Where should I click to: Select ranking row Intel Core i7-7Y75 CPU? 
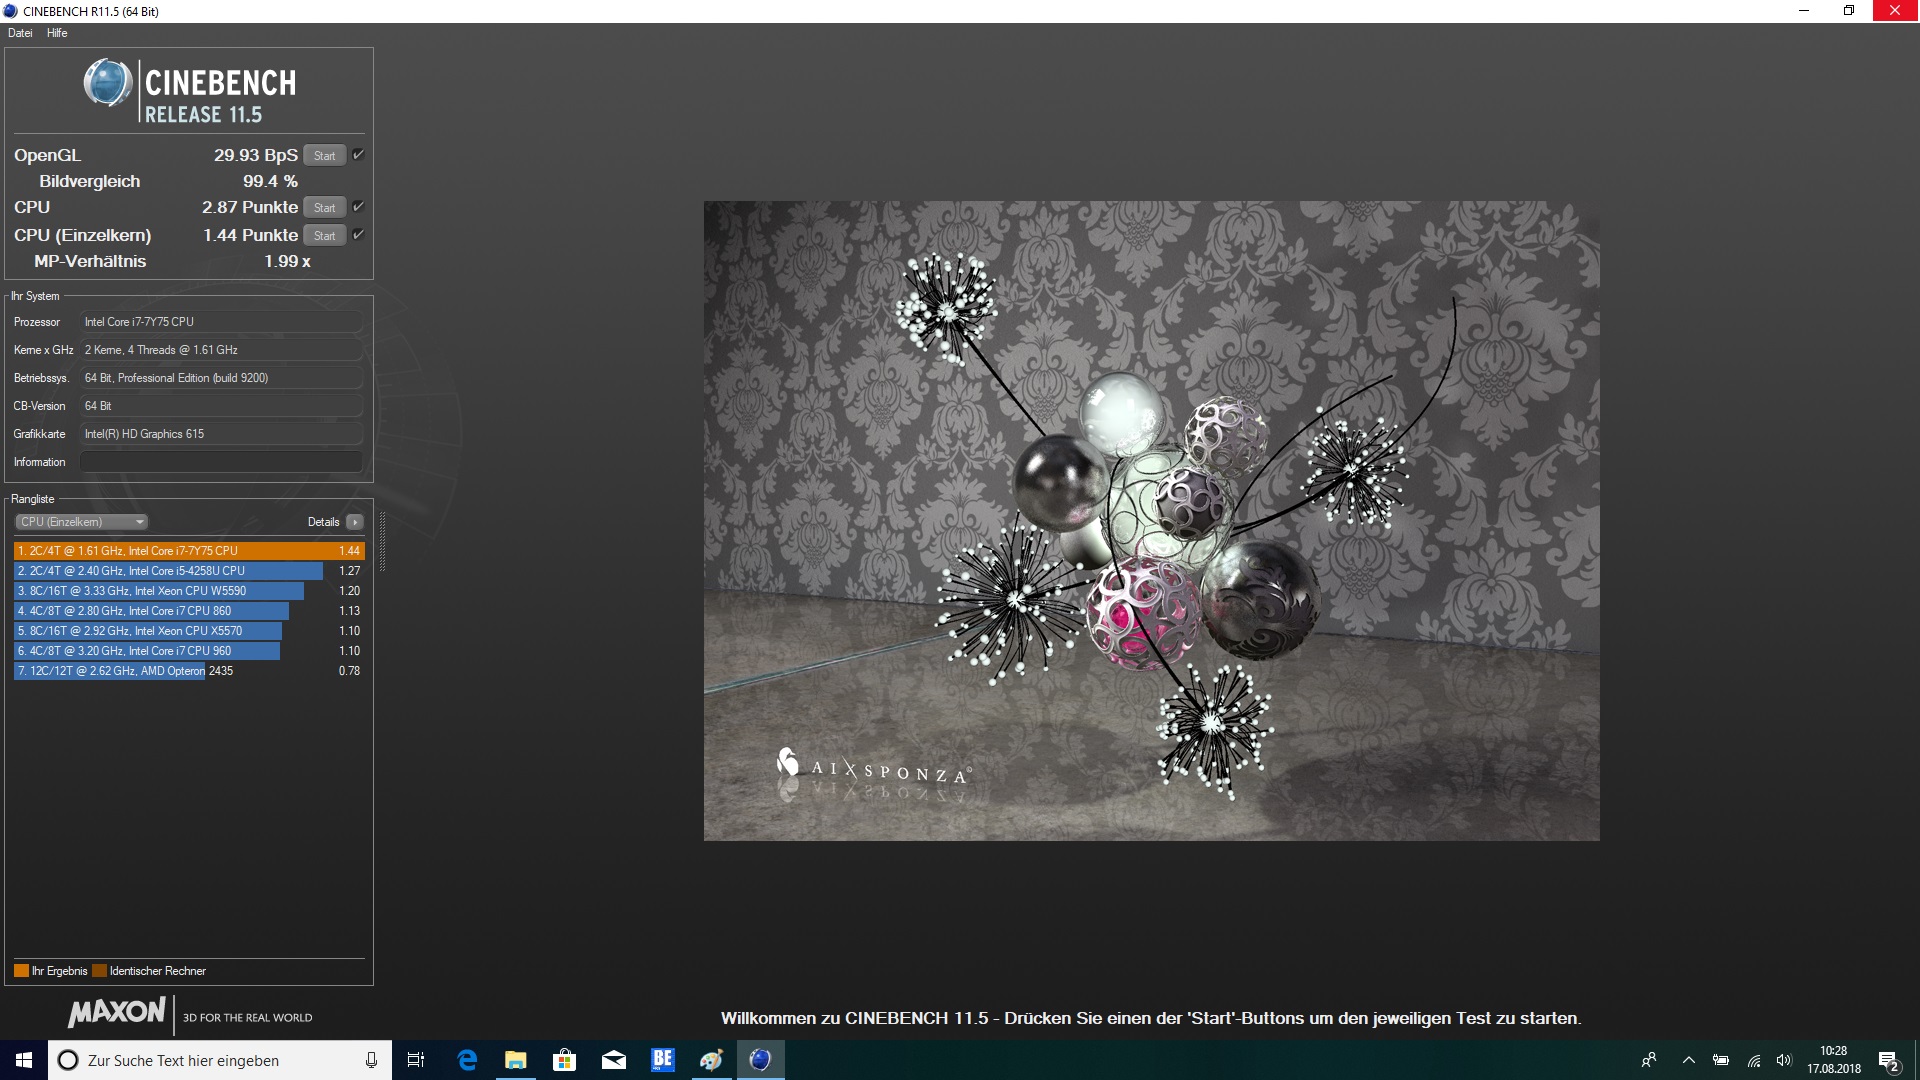pos(189,551)
